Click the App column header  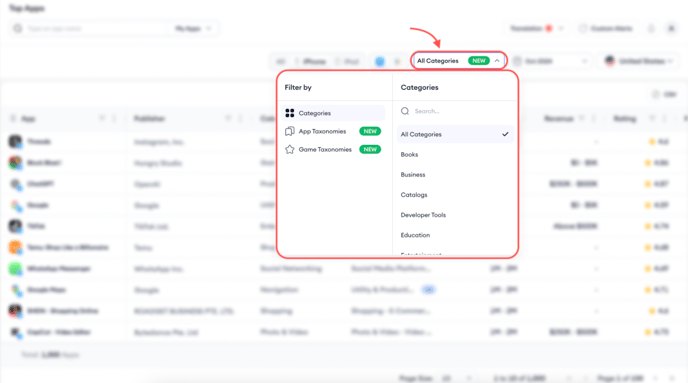pos(28,118)
